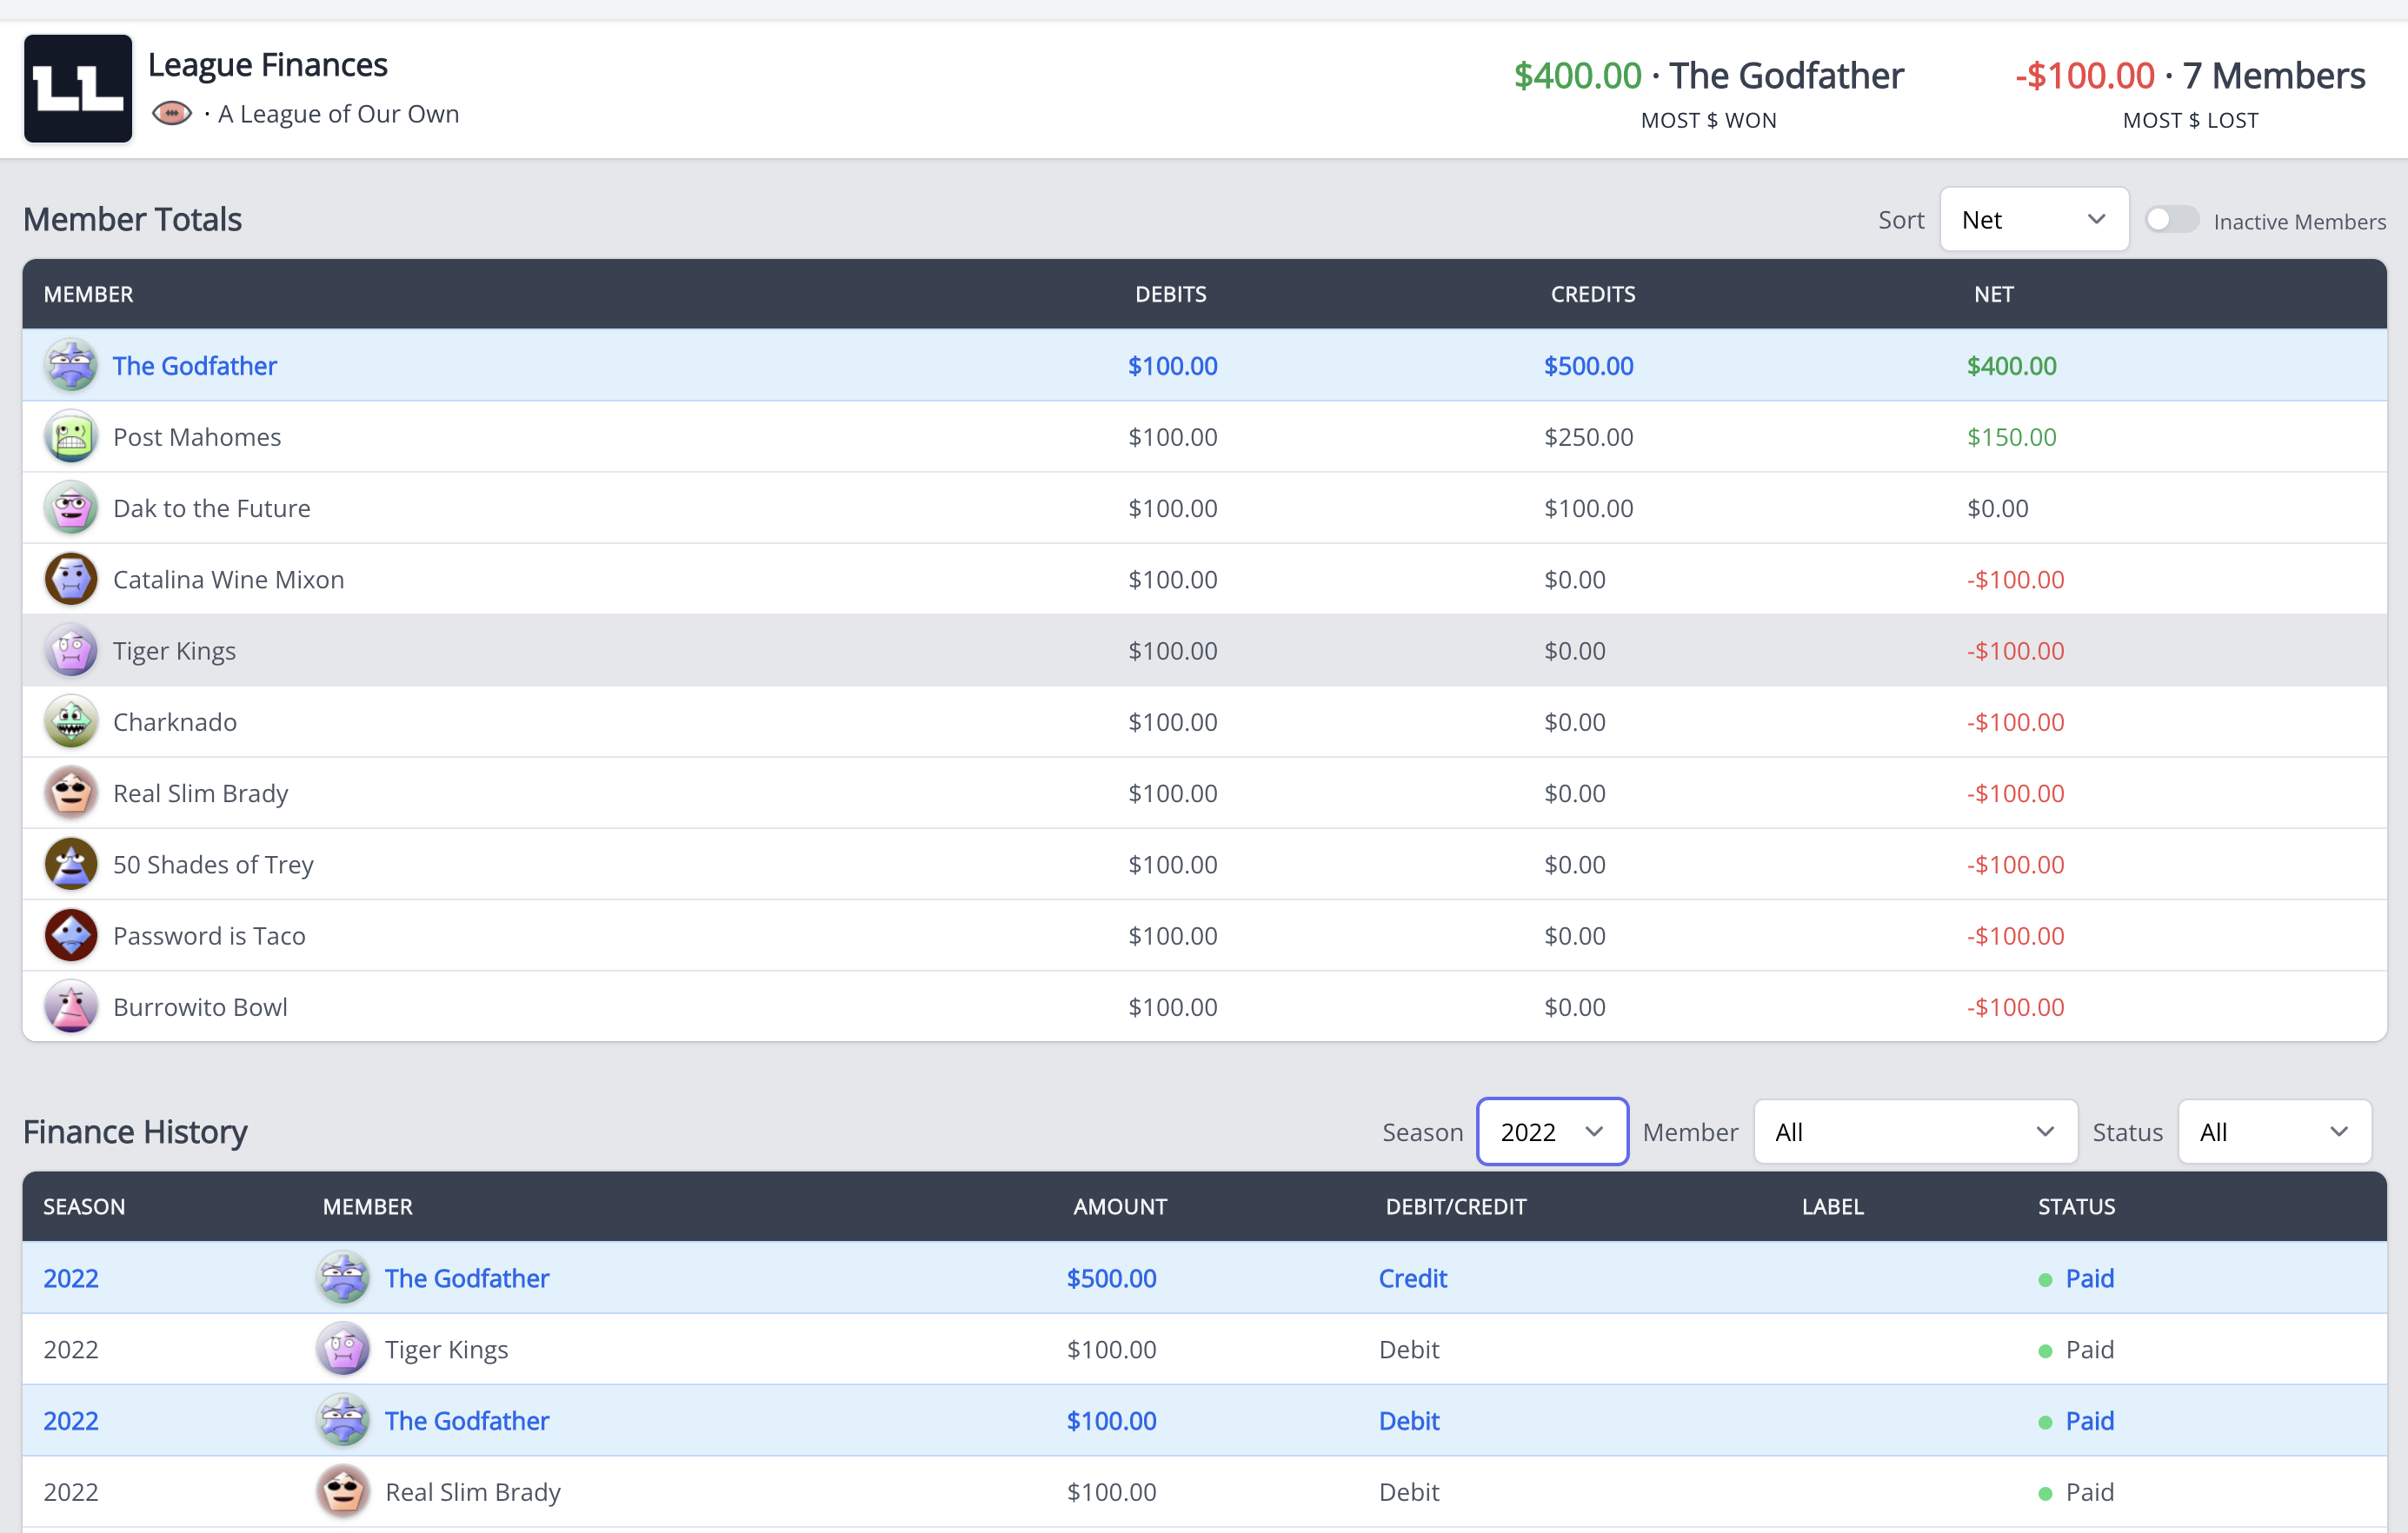Click Dak to the Future $0.00 net
This screenshot has height=1533, width=2408.
(1997, 508)
